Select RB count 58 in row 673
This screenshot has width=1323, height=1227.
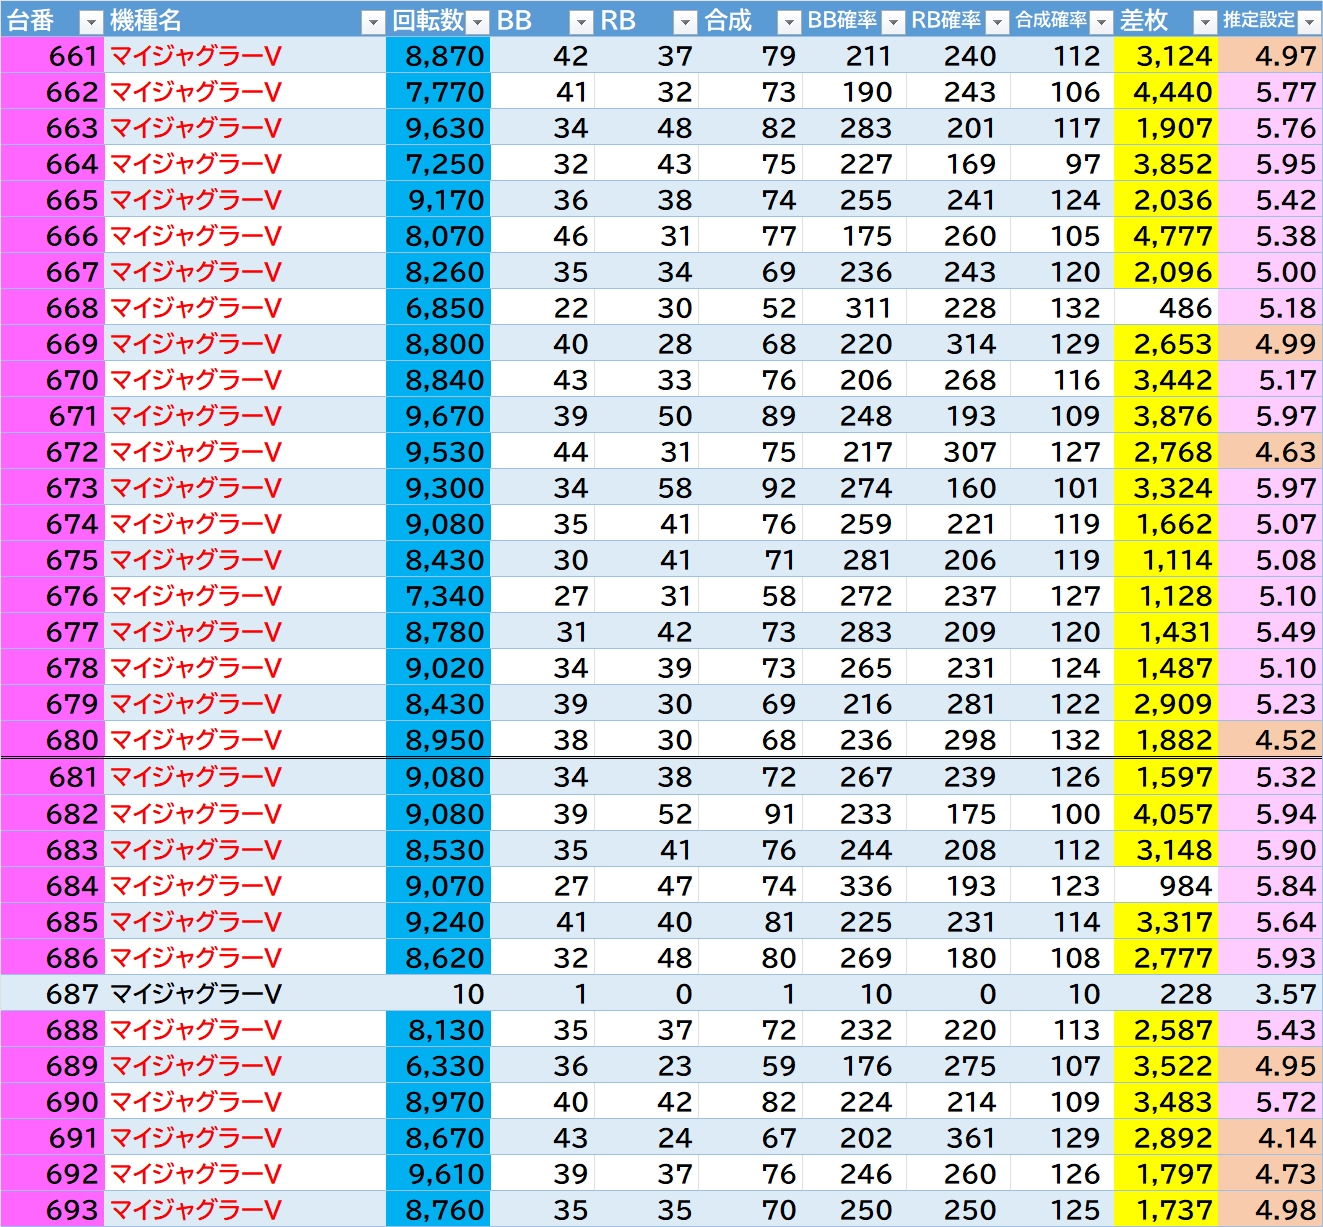point(646,488)
